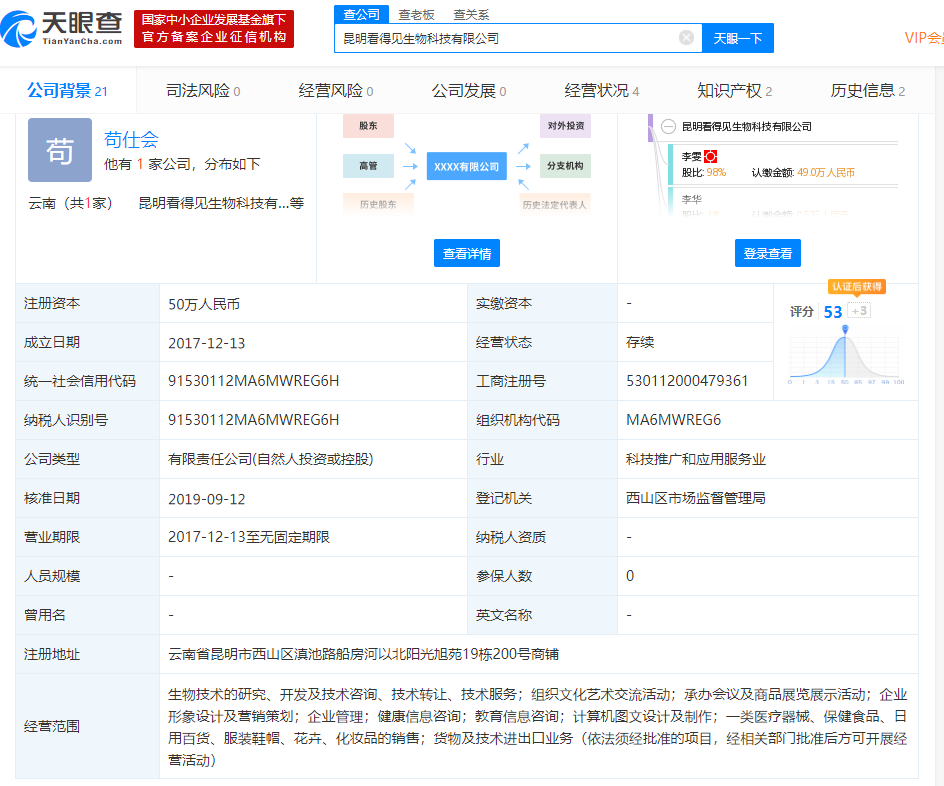Image resolution: width=944 pixels, height=786 pixels.
Task: Click the red badge icon next to 李雯
Action: point(711,156)
